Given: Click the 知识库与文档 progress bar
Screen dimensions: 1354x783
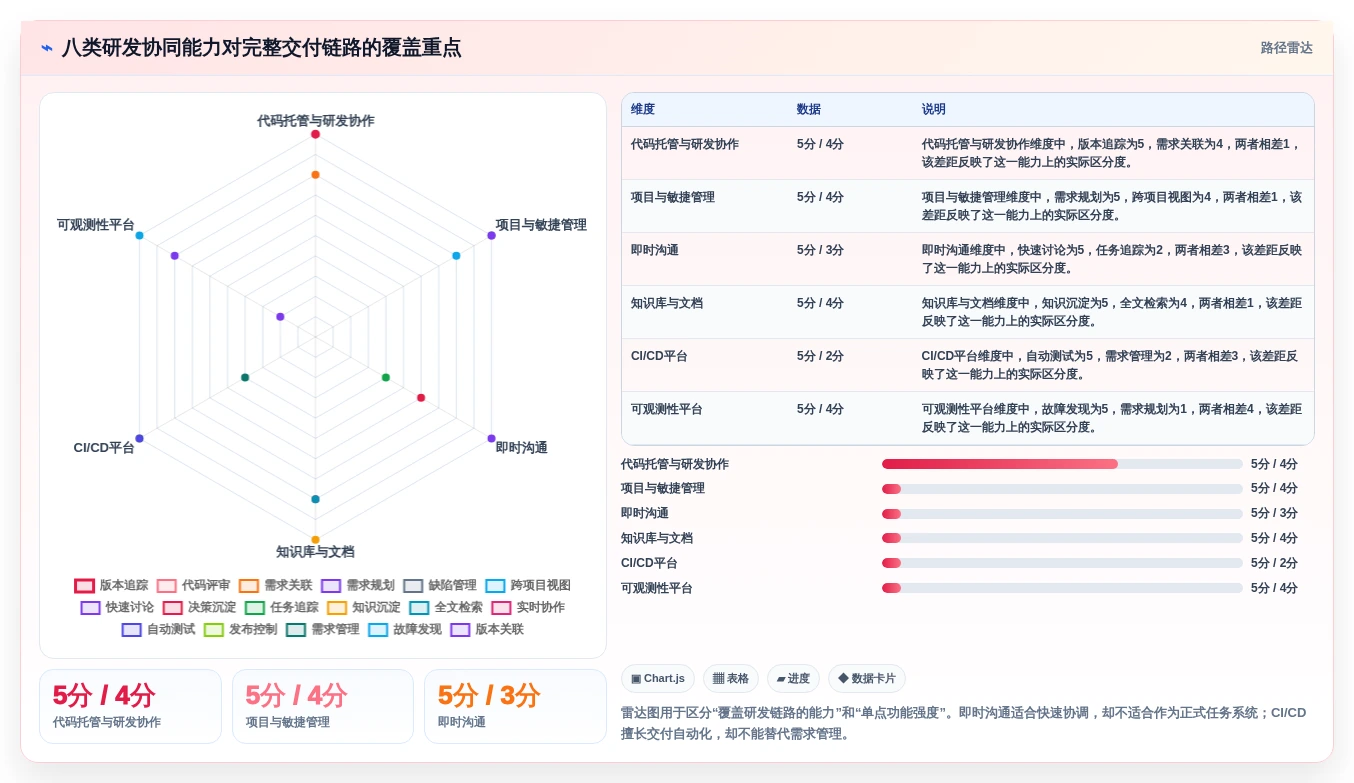Looking at the screenshot, I should pyautogui.click(x=1062, y=538).
